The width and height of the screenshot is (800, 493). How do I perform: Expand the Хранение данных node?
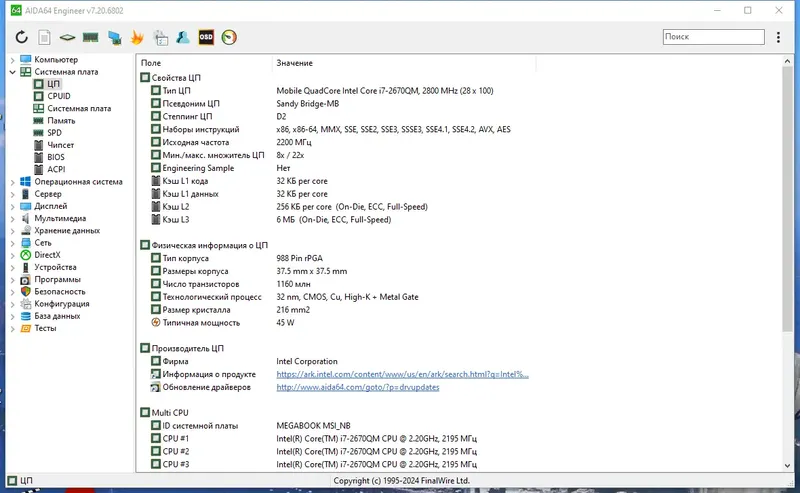click(x=12, y=231)
